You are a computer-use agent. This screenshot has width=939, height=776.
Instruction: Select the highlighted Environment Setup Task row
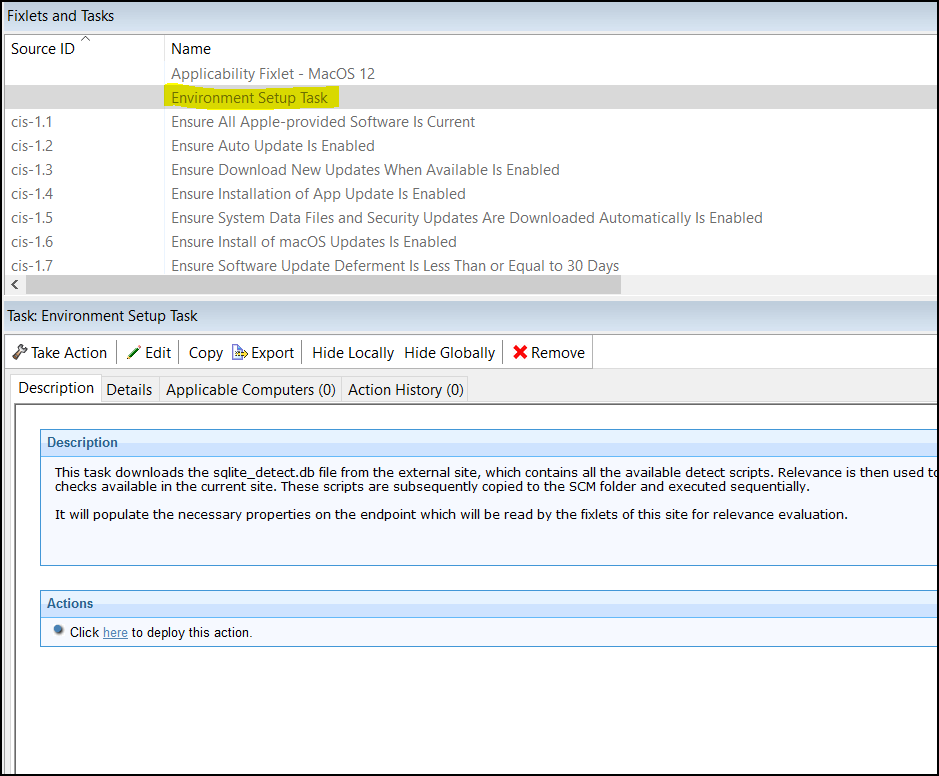[252, 97]
